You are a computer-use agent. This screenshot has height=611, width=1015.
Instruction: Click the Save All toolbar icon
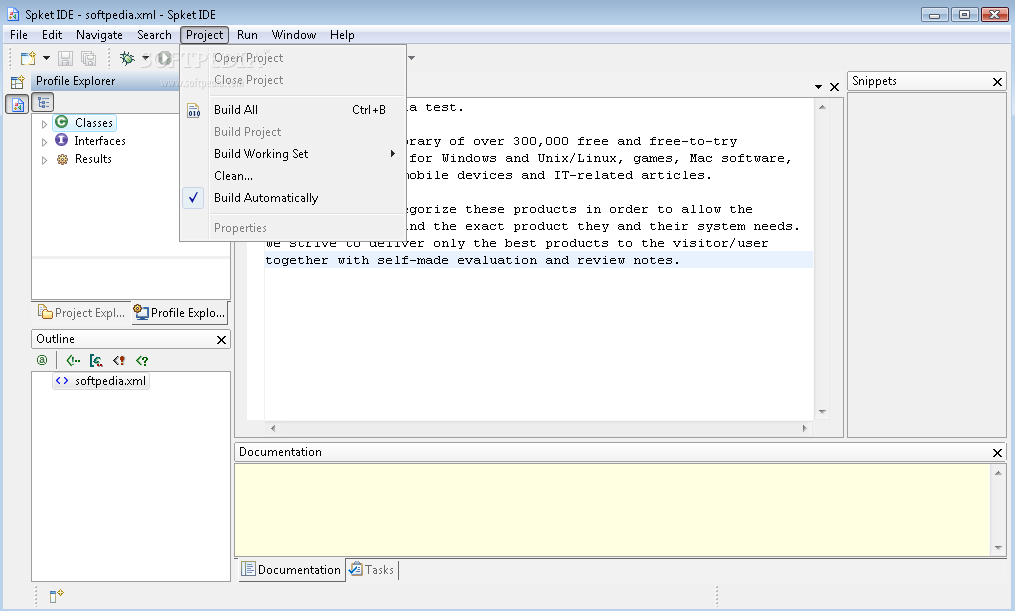(x=88, y=58)
